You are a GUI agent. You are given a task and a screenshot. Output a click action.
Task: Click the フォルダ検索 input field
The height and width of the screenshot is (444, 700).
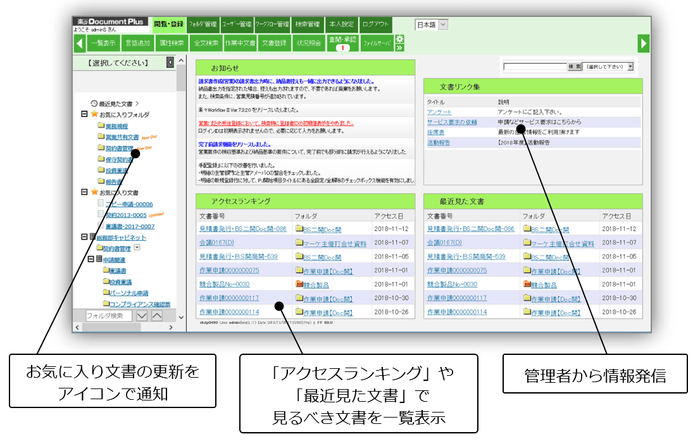pos(103,316)
